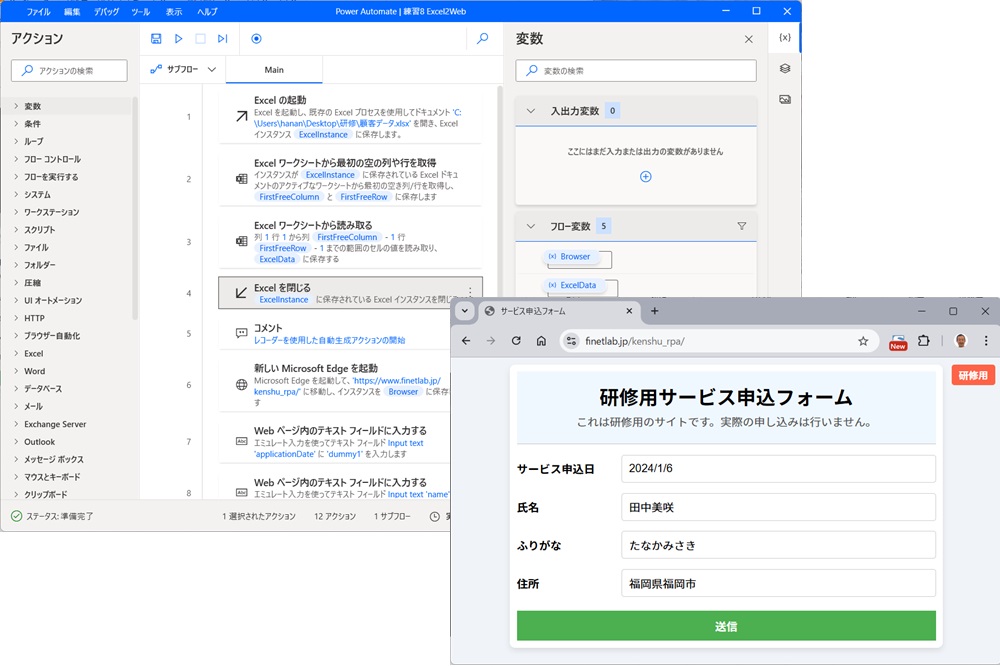This screenshot has height=667, width=1000.
Task: Open the variables {x} pane icon
Action: pos(785,37)
